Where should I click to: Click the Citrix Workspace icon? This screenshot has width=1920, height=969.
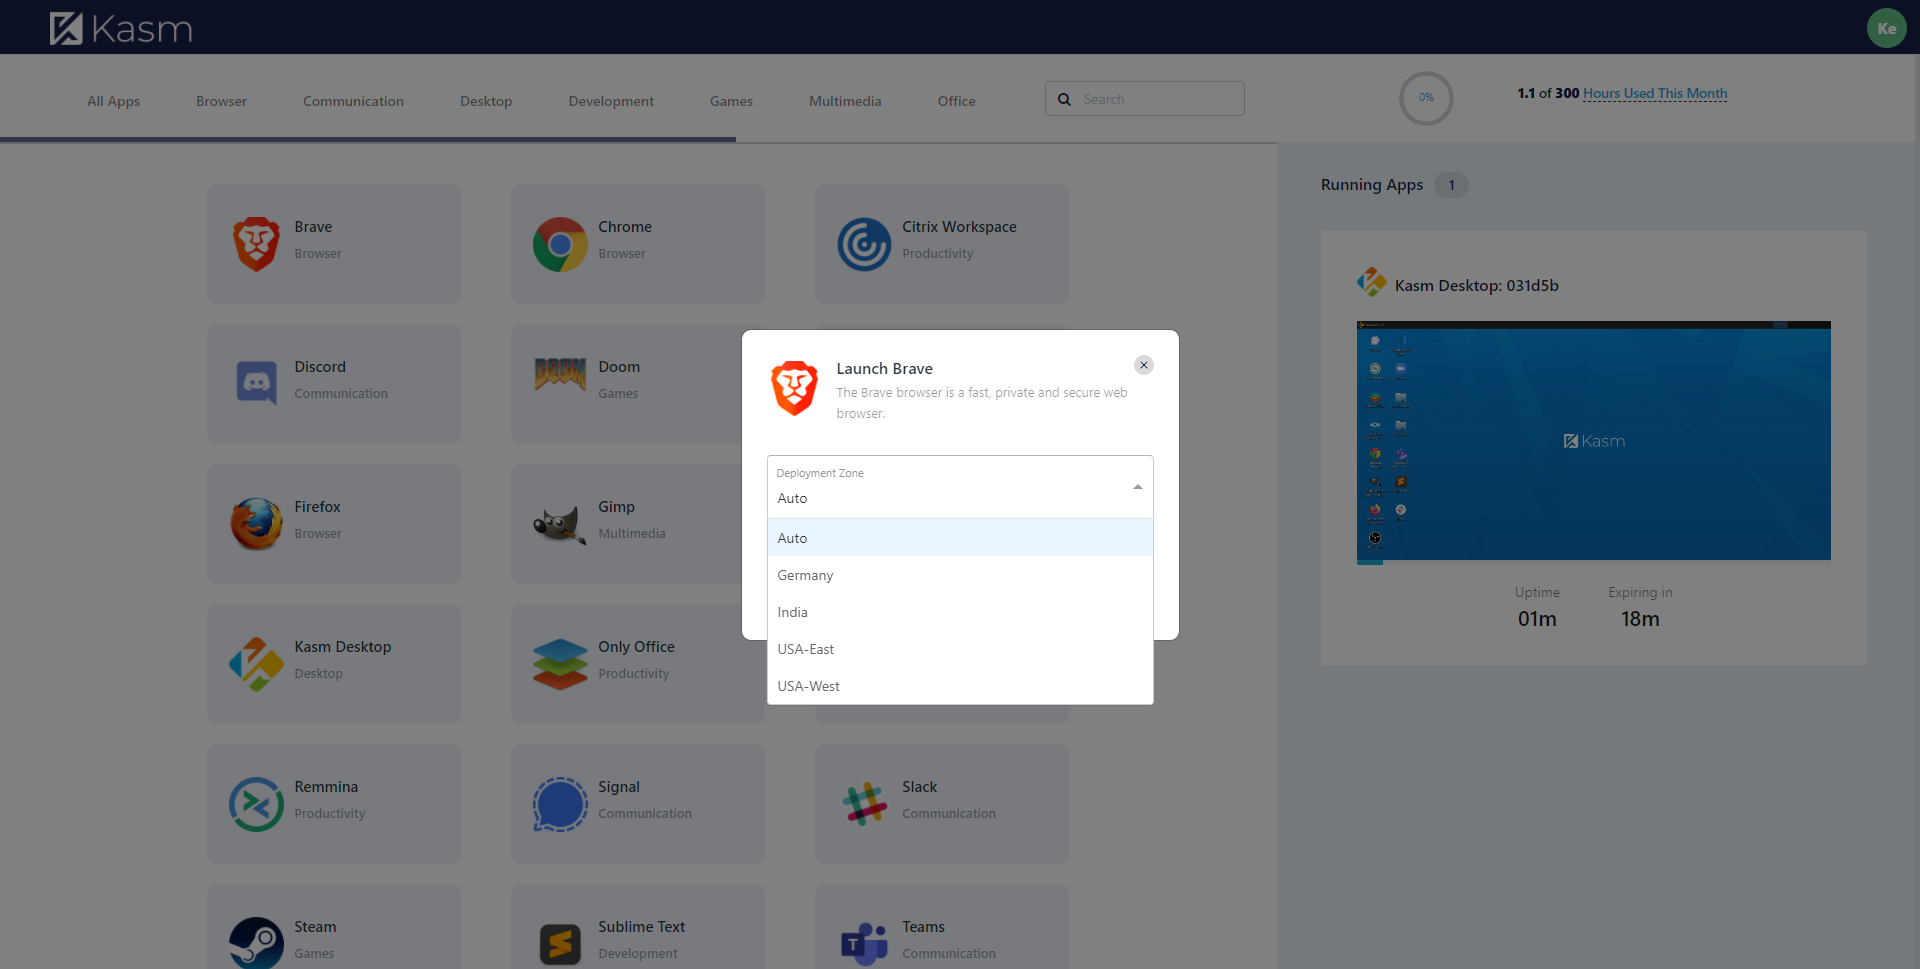click(x=864, y=244)
